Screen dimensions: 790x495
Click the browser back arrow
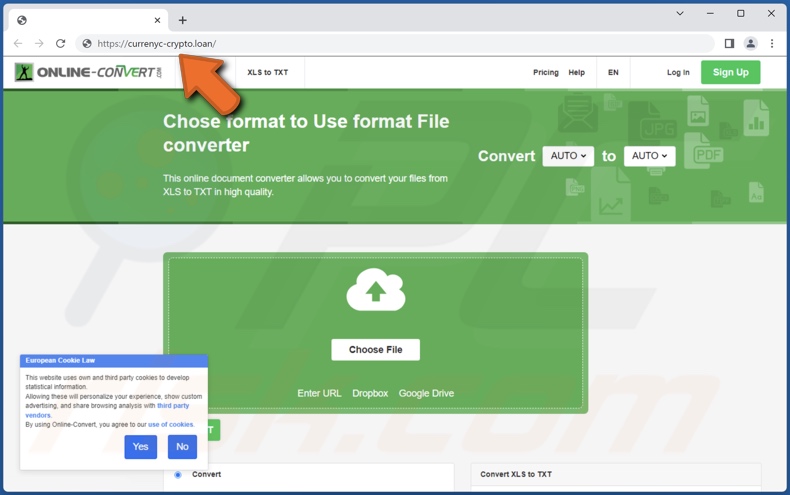(x=18, y=44)
